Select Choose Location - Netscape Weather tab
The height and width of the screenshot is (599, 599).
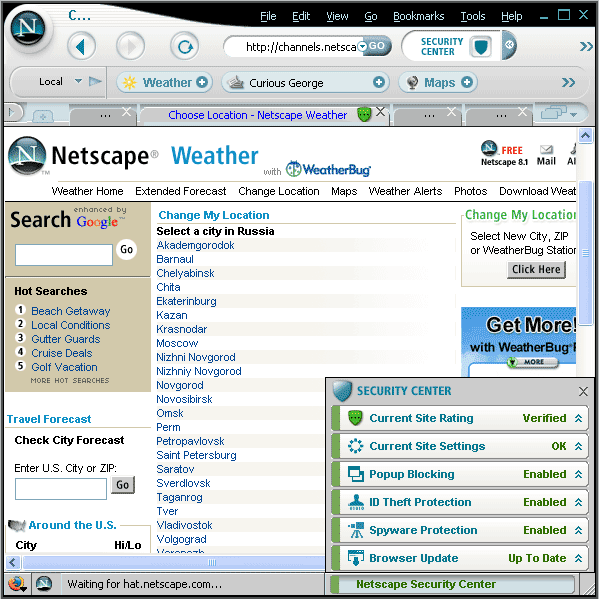coord(257,115)
